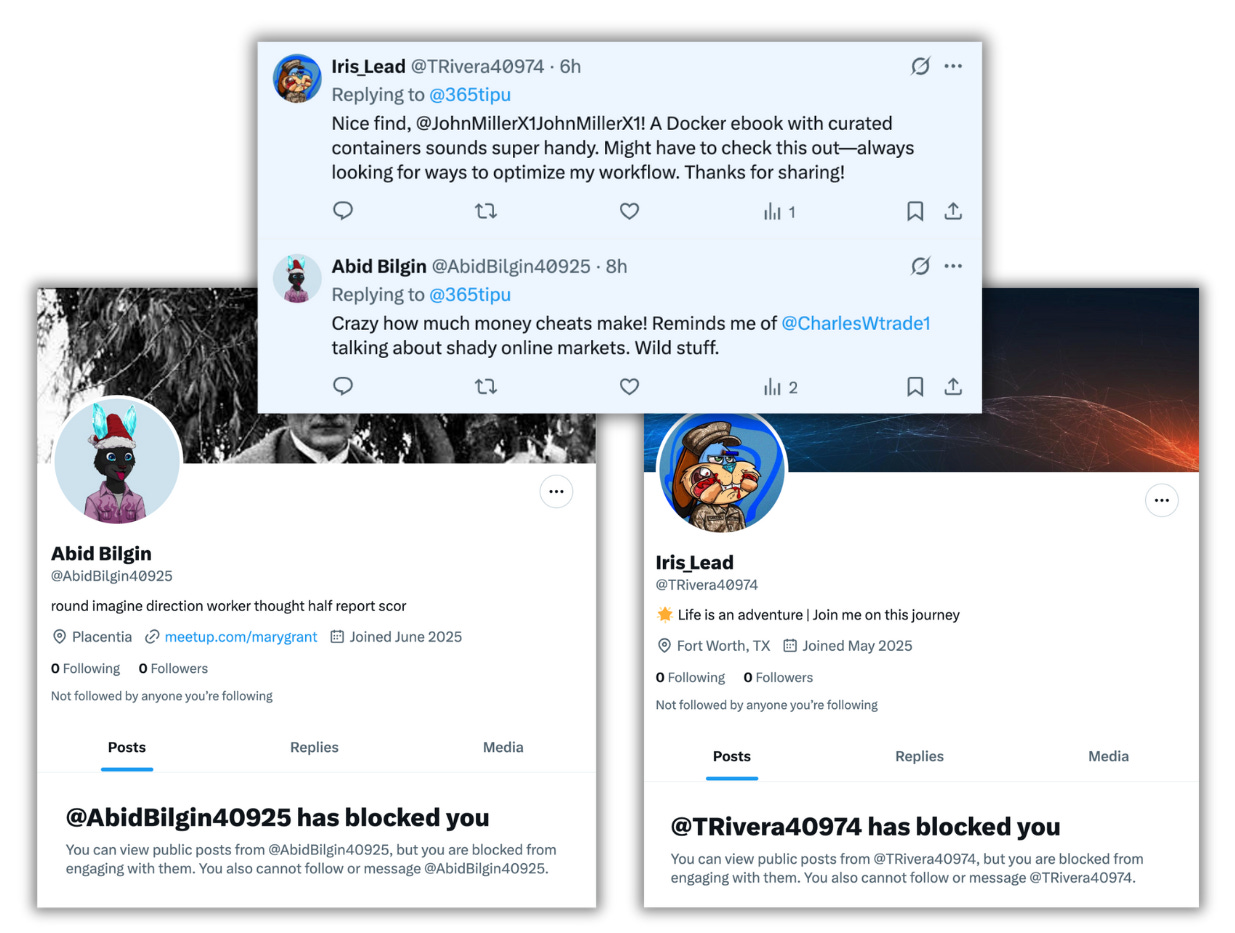Open the meetup.com/marygrant link
1235x933 pixels.
[x=241, y=636]
